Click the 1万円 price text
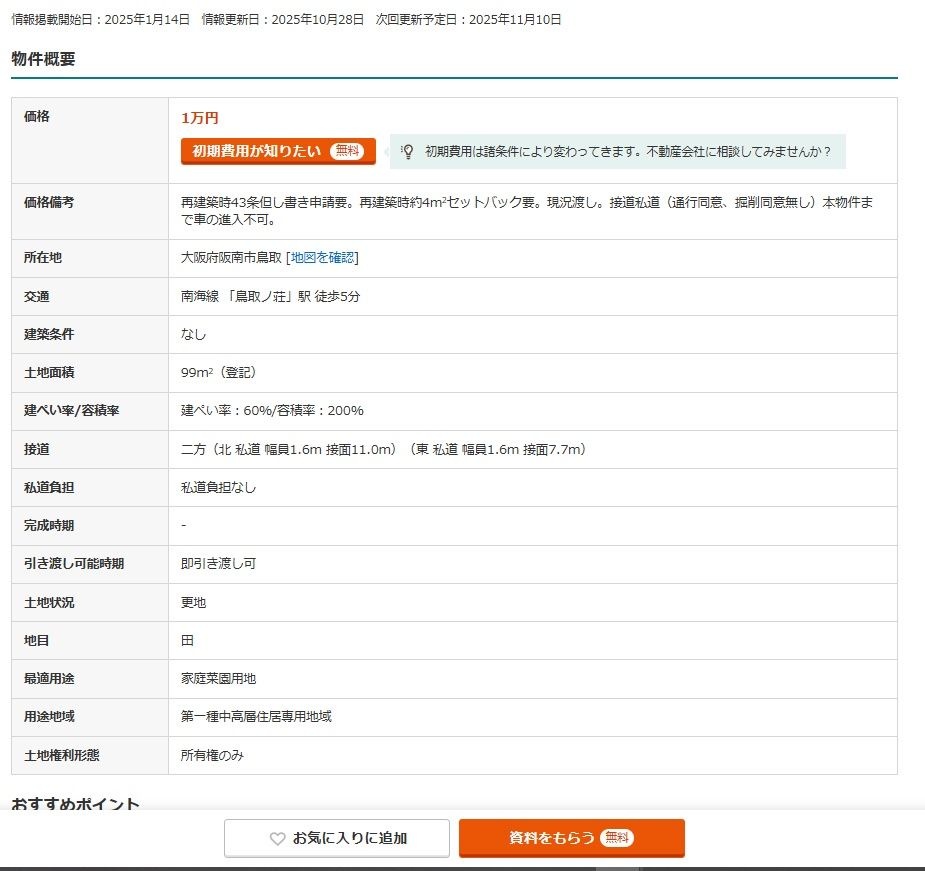Viewport: 925px width, 871px height. pos(200,118)
